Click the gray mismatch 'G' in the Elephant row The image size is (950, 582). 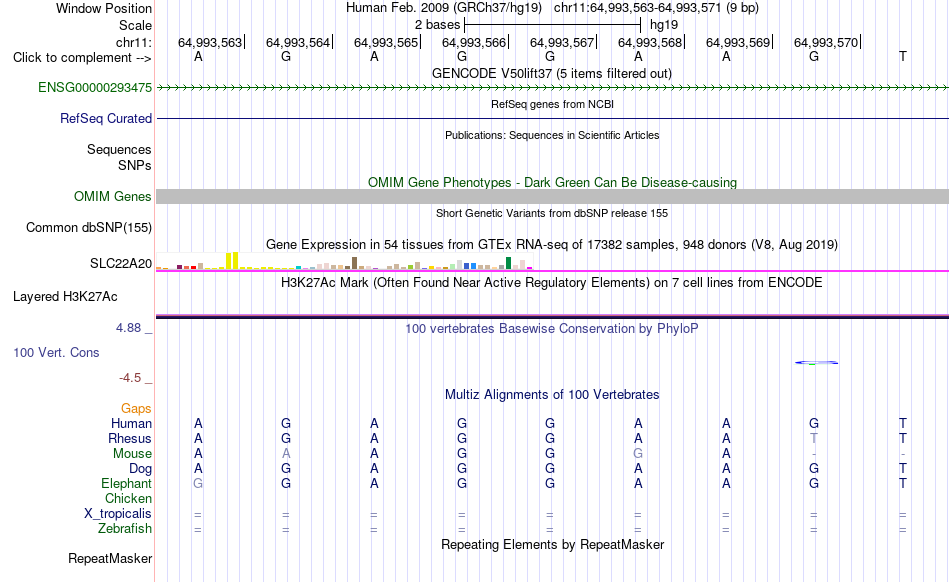[x=198, y=483]
